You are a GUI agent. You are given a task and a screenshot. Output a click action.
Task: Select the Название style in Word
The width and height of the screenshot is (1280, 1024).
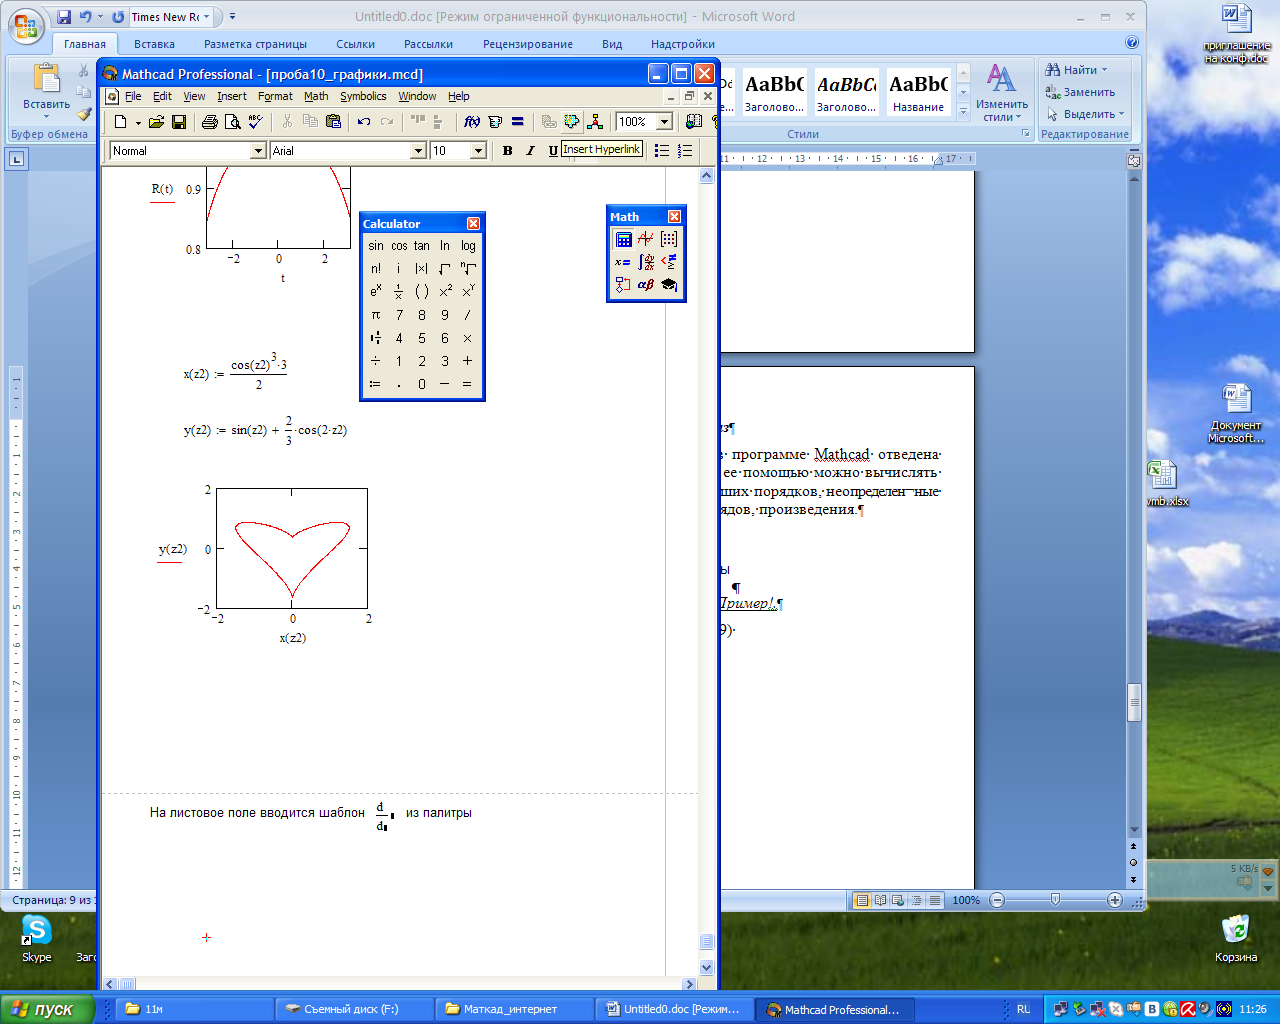pos(918,92)
